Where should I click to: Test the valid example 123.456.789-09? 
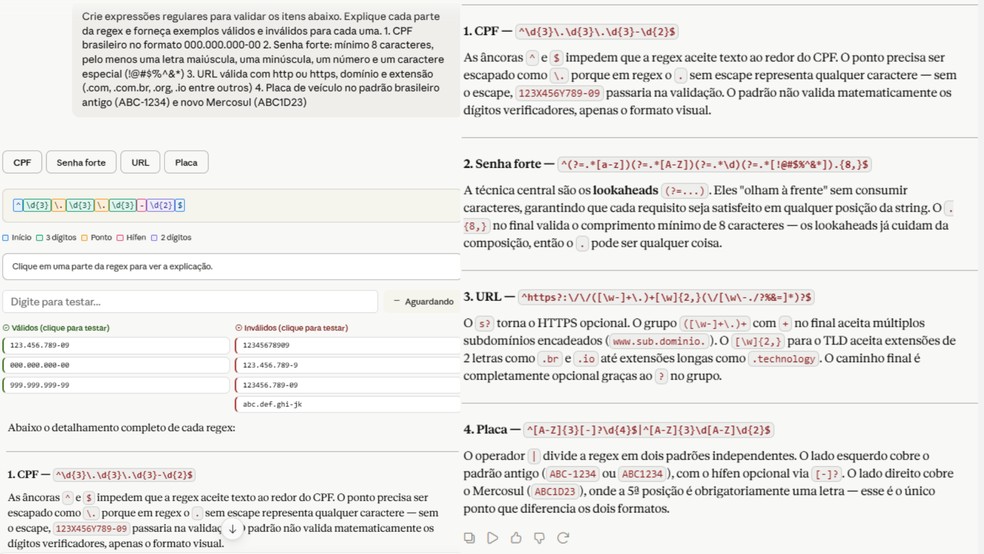tap(116, 345)
